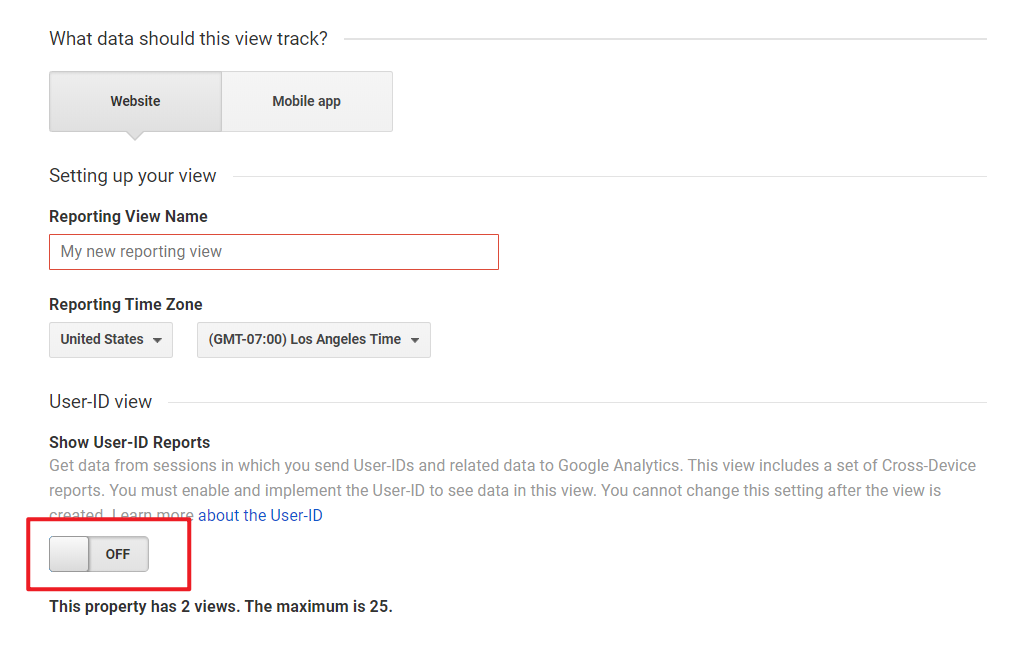Open the United States country dropdown
This screenshot has height=661, width=1027.
tap(110, 340)
